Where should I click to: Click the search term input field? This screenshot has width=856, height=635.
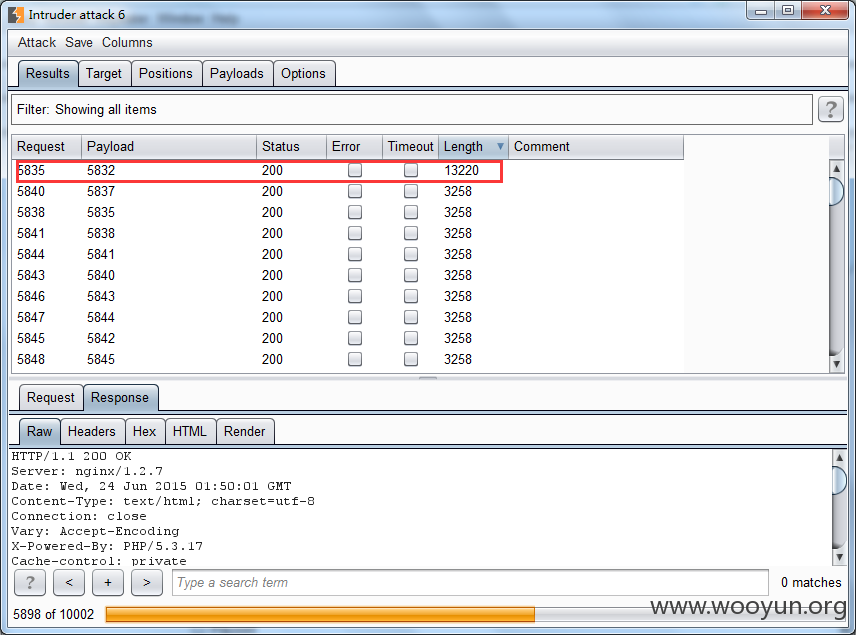(x=470, y=583)
